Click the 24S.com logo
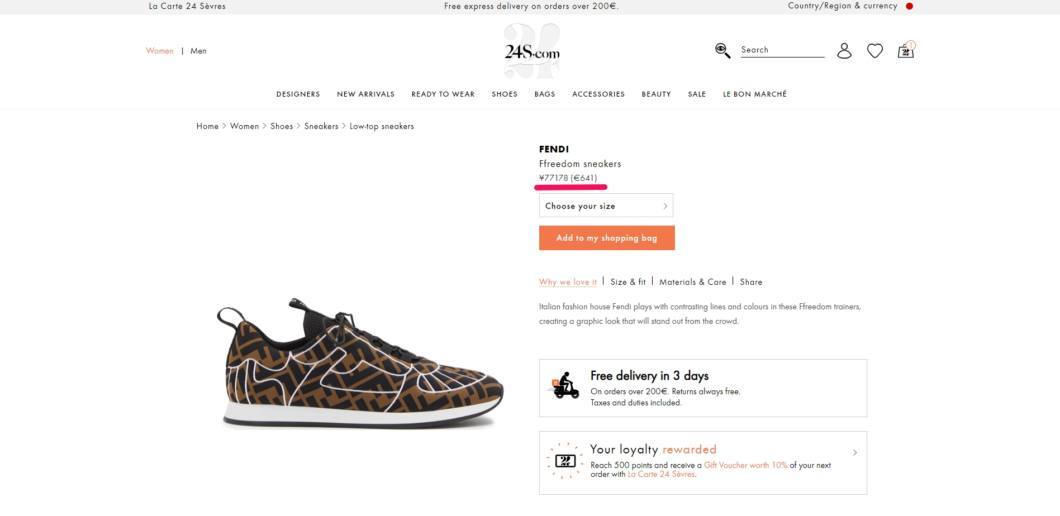The width and height of the screenshot is (1060, 516). (532, 51)
